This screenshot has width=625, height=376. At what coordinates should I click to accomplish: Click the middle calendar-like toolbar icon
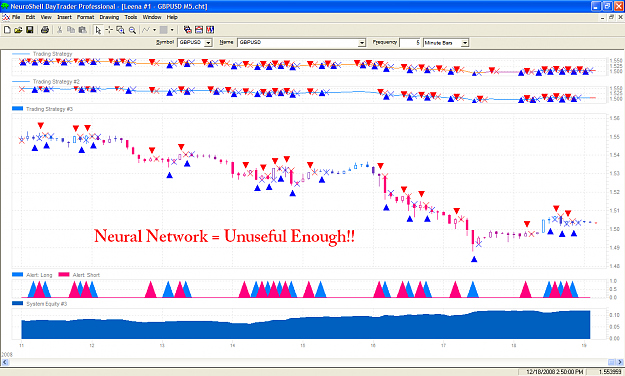(199, 30)
